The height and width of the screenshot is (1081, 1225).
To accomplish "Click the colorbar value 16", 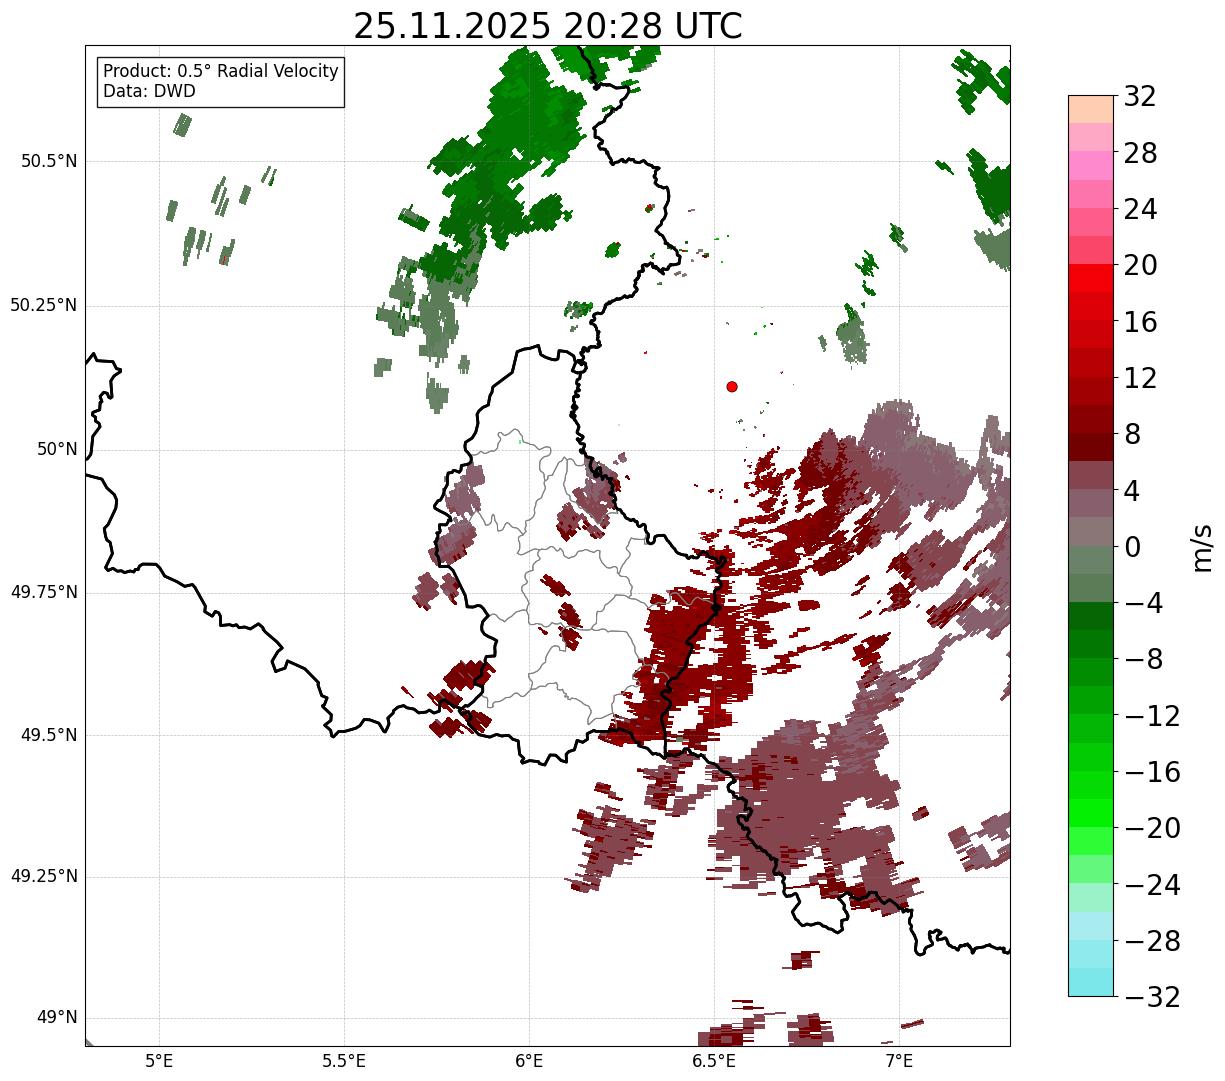I will coord(1140,322).
